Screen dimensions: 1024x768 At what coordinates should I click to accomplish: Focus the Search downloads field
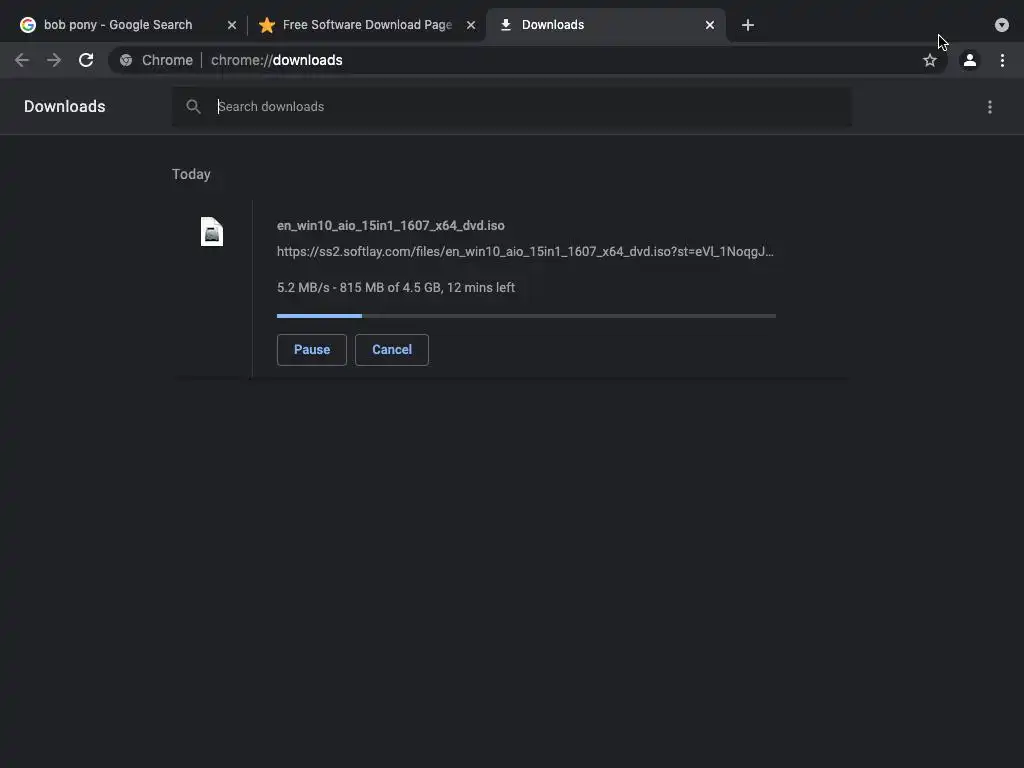click(x=530, y=107)
